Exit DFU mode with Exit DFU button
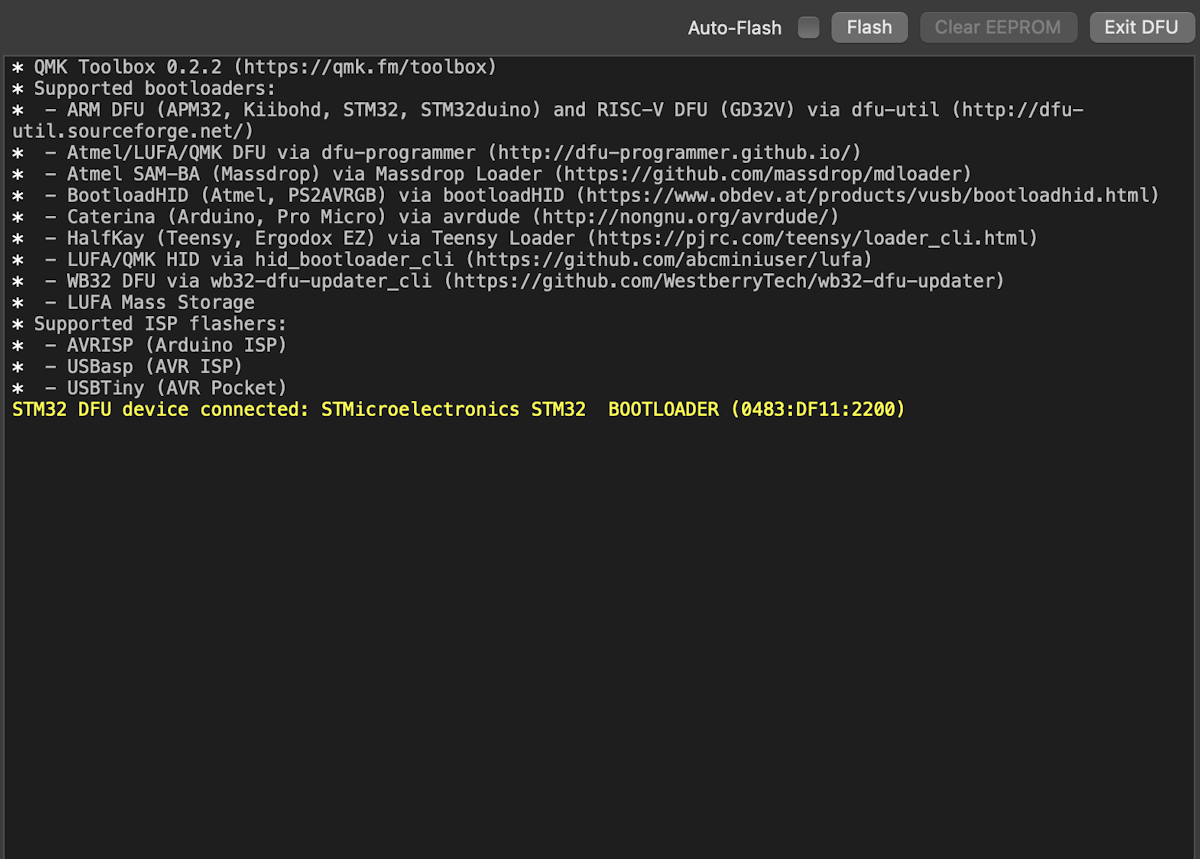1200x859 pixels. pos(1141,28)
